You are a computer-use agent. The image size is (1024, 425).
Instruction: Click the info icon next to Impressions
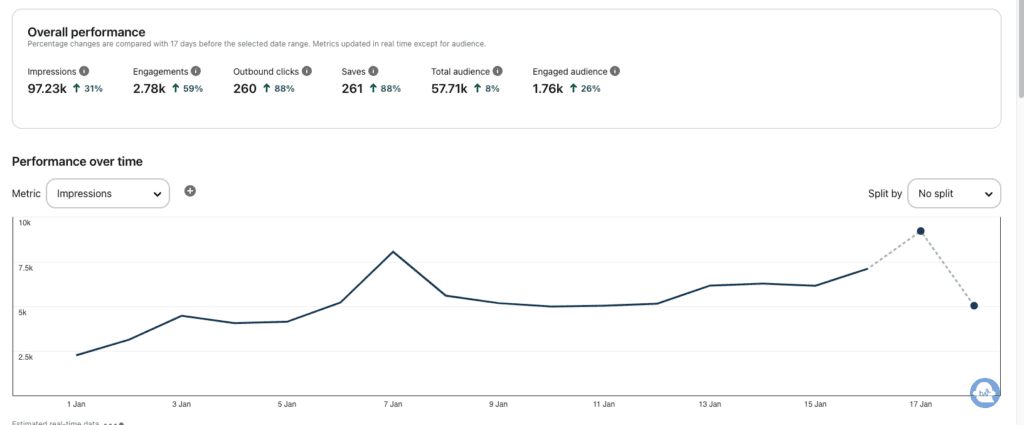[x=84, y=71]
